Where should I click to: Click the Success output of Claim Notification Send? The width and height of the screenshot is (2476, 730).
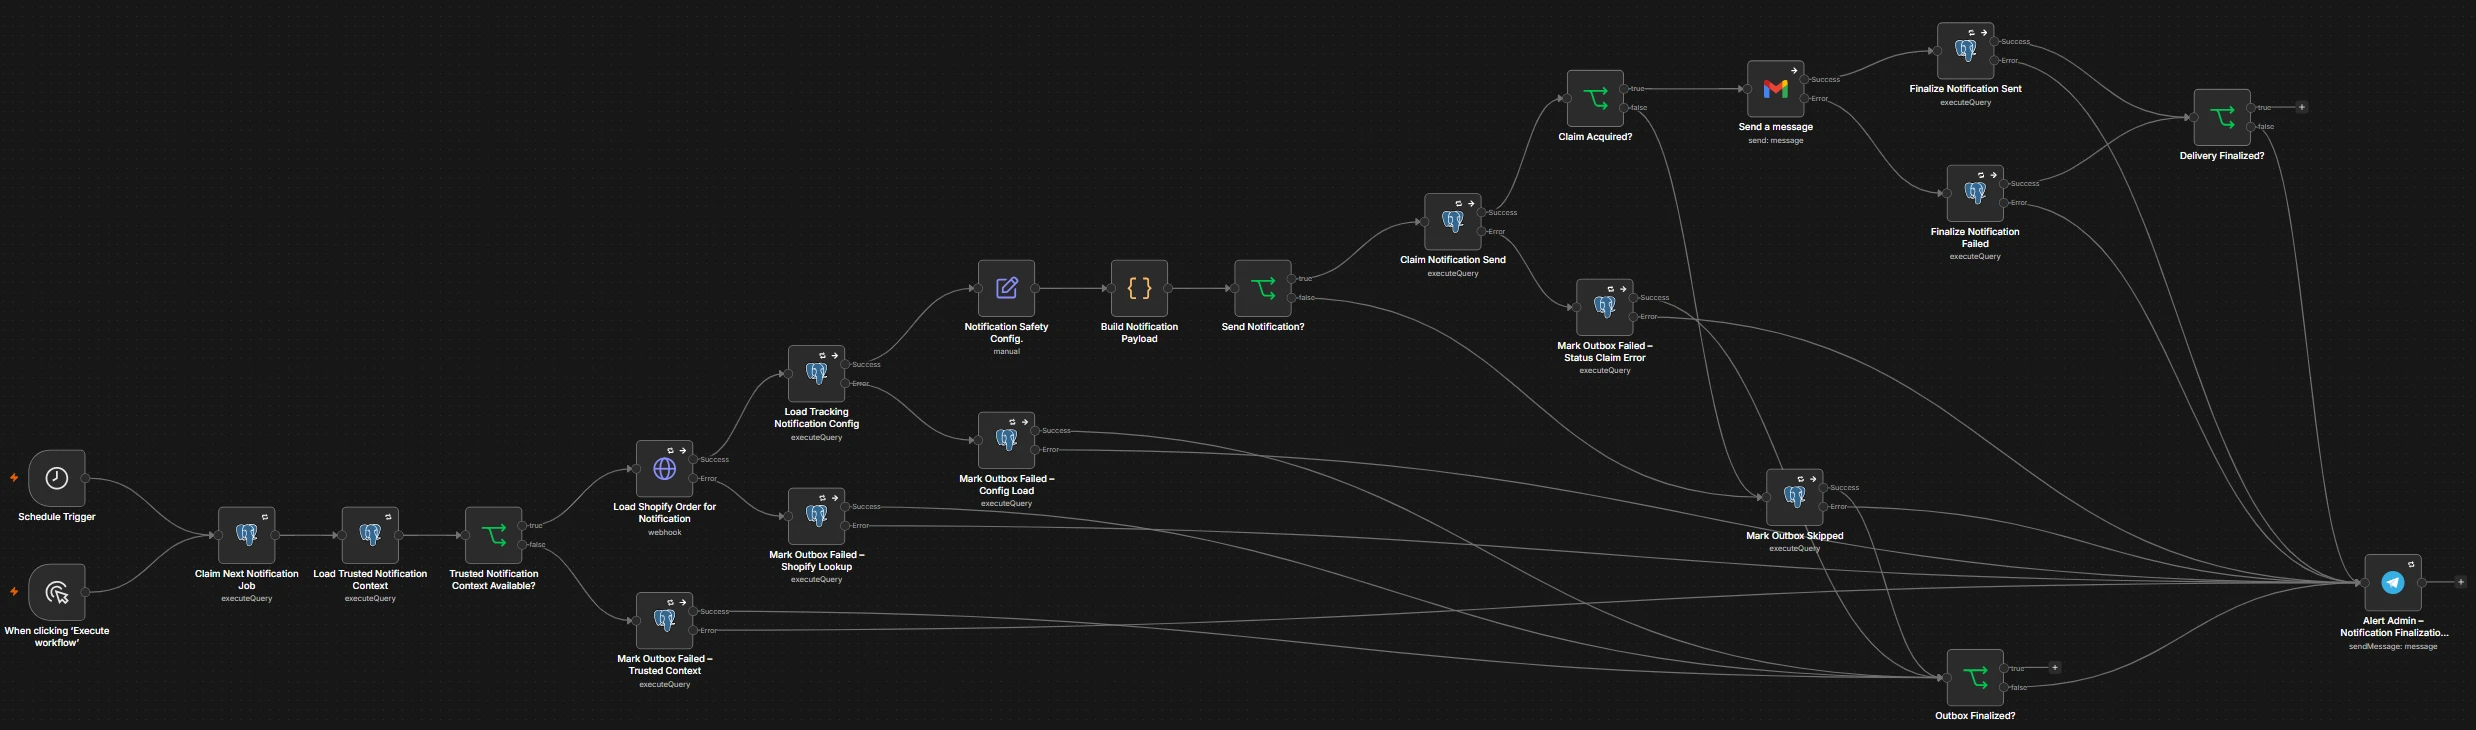(1482, 212)
